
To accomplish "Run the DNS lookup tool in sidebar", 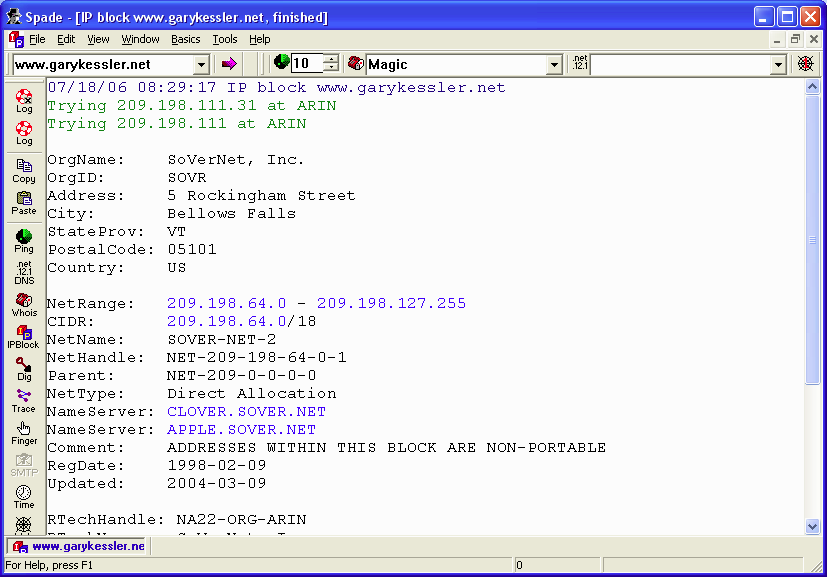I will [24, 273].
